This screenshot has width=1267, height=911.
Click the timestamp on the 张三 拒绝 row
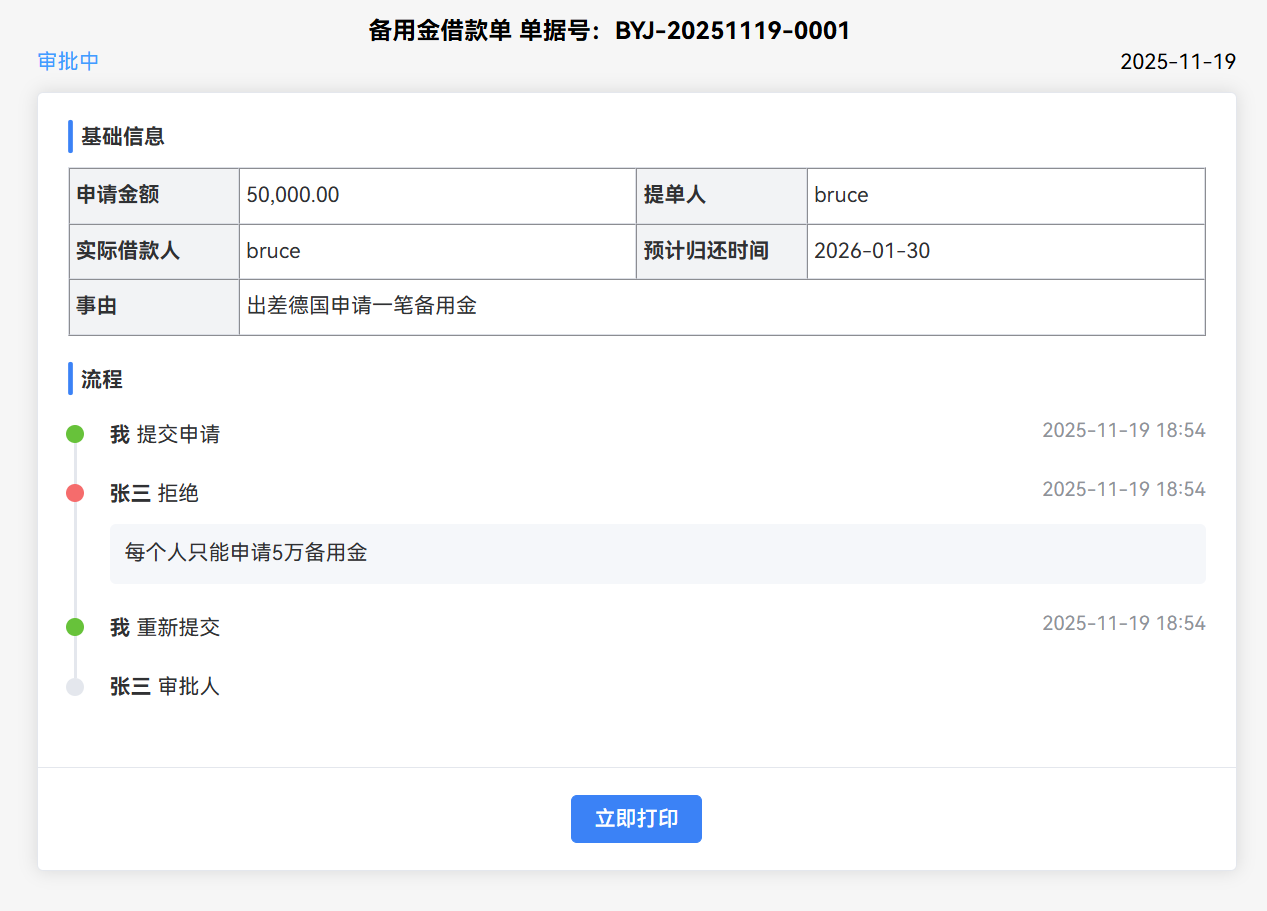1123,489
